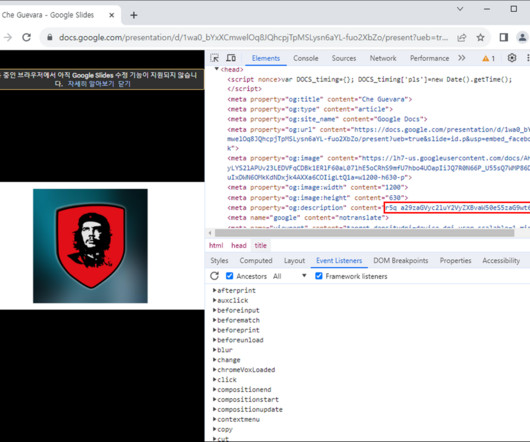The image size is (530, 442).
Task: Open the warning issues indicator
Action: 489,58
